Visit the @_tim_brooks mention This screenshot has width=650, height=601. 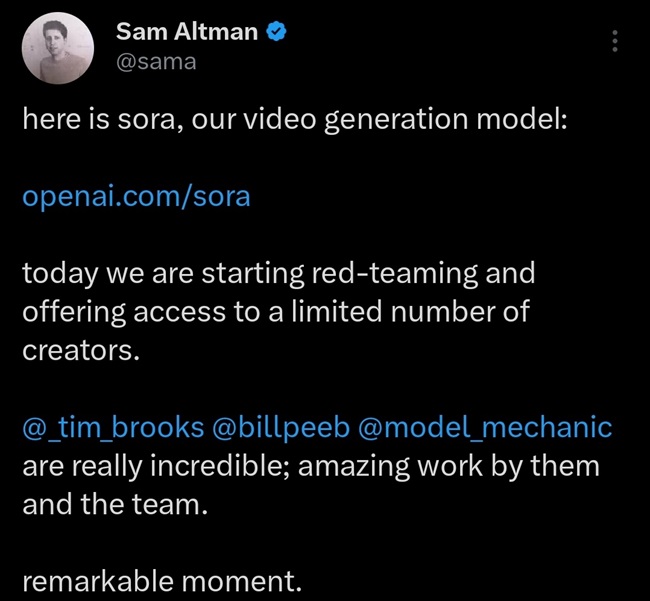[113, 427]
